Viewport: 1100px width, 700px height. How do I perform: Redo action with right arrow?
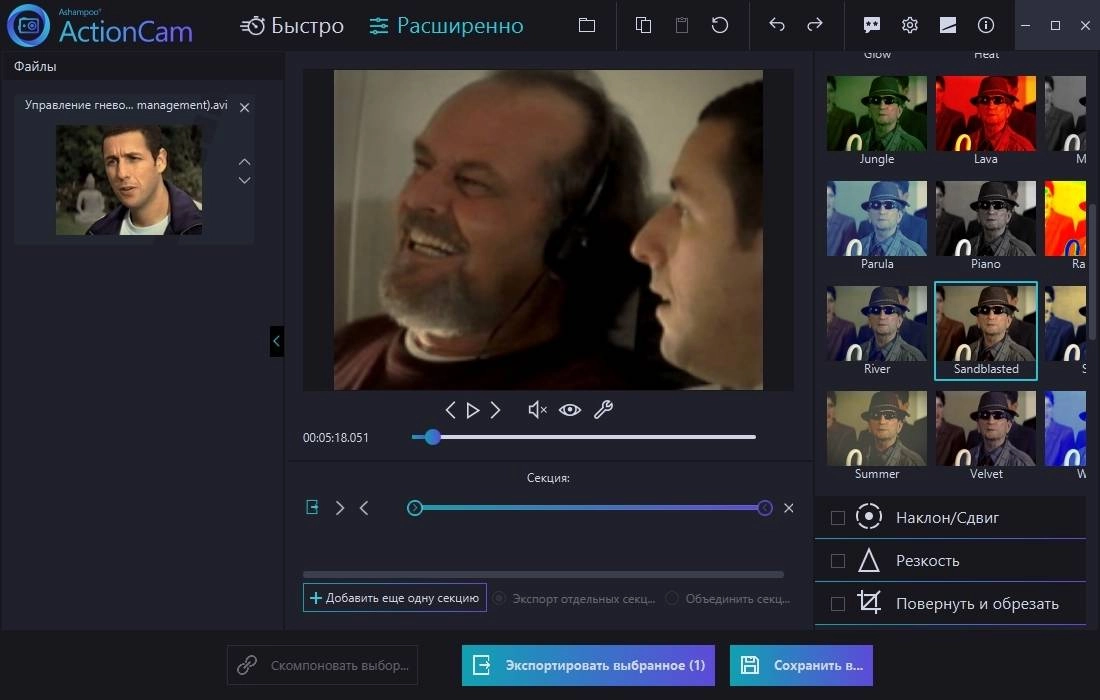click(814, 25)
